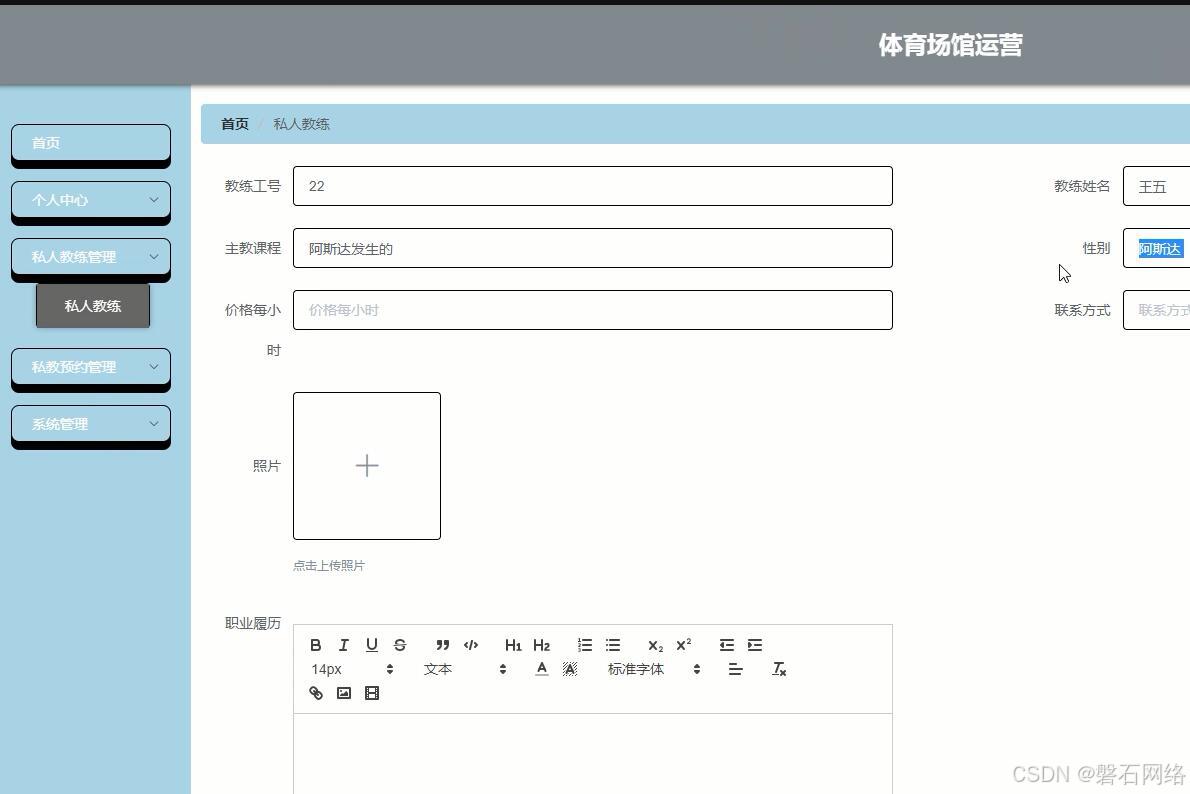Viewport: 1190px width, 794px height.
Task: Focus the 联系方式 input field
Action: tap(1157, 310)
